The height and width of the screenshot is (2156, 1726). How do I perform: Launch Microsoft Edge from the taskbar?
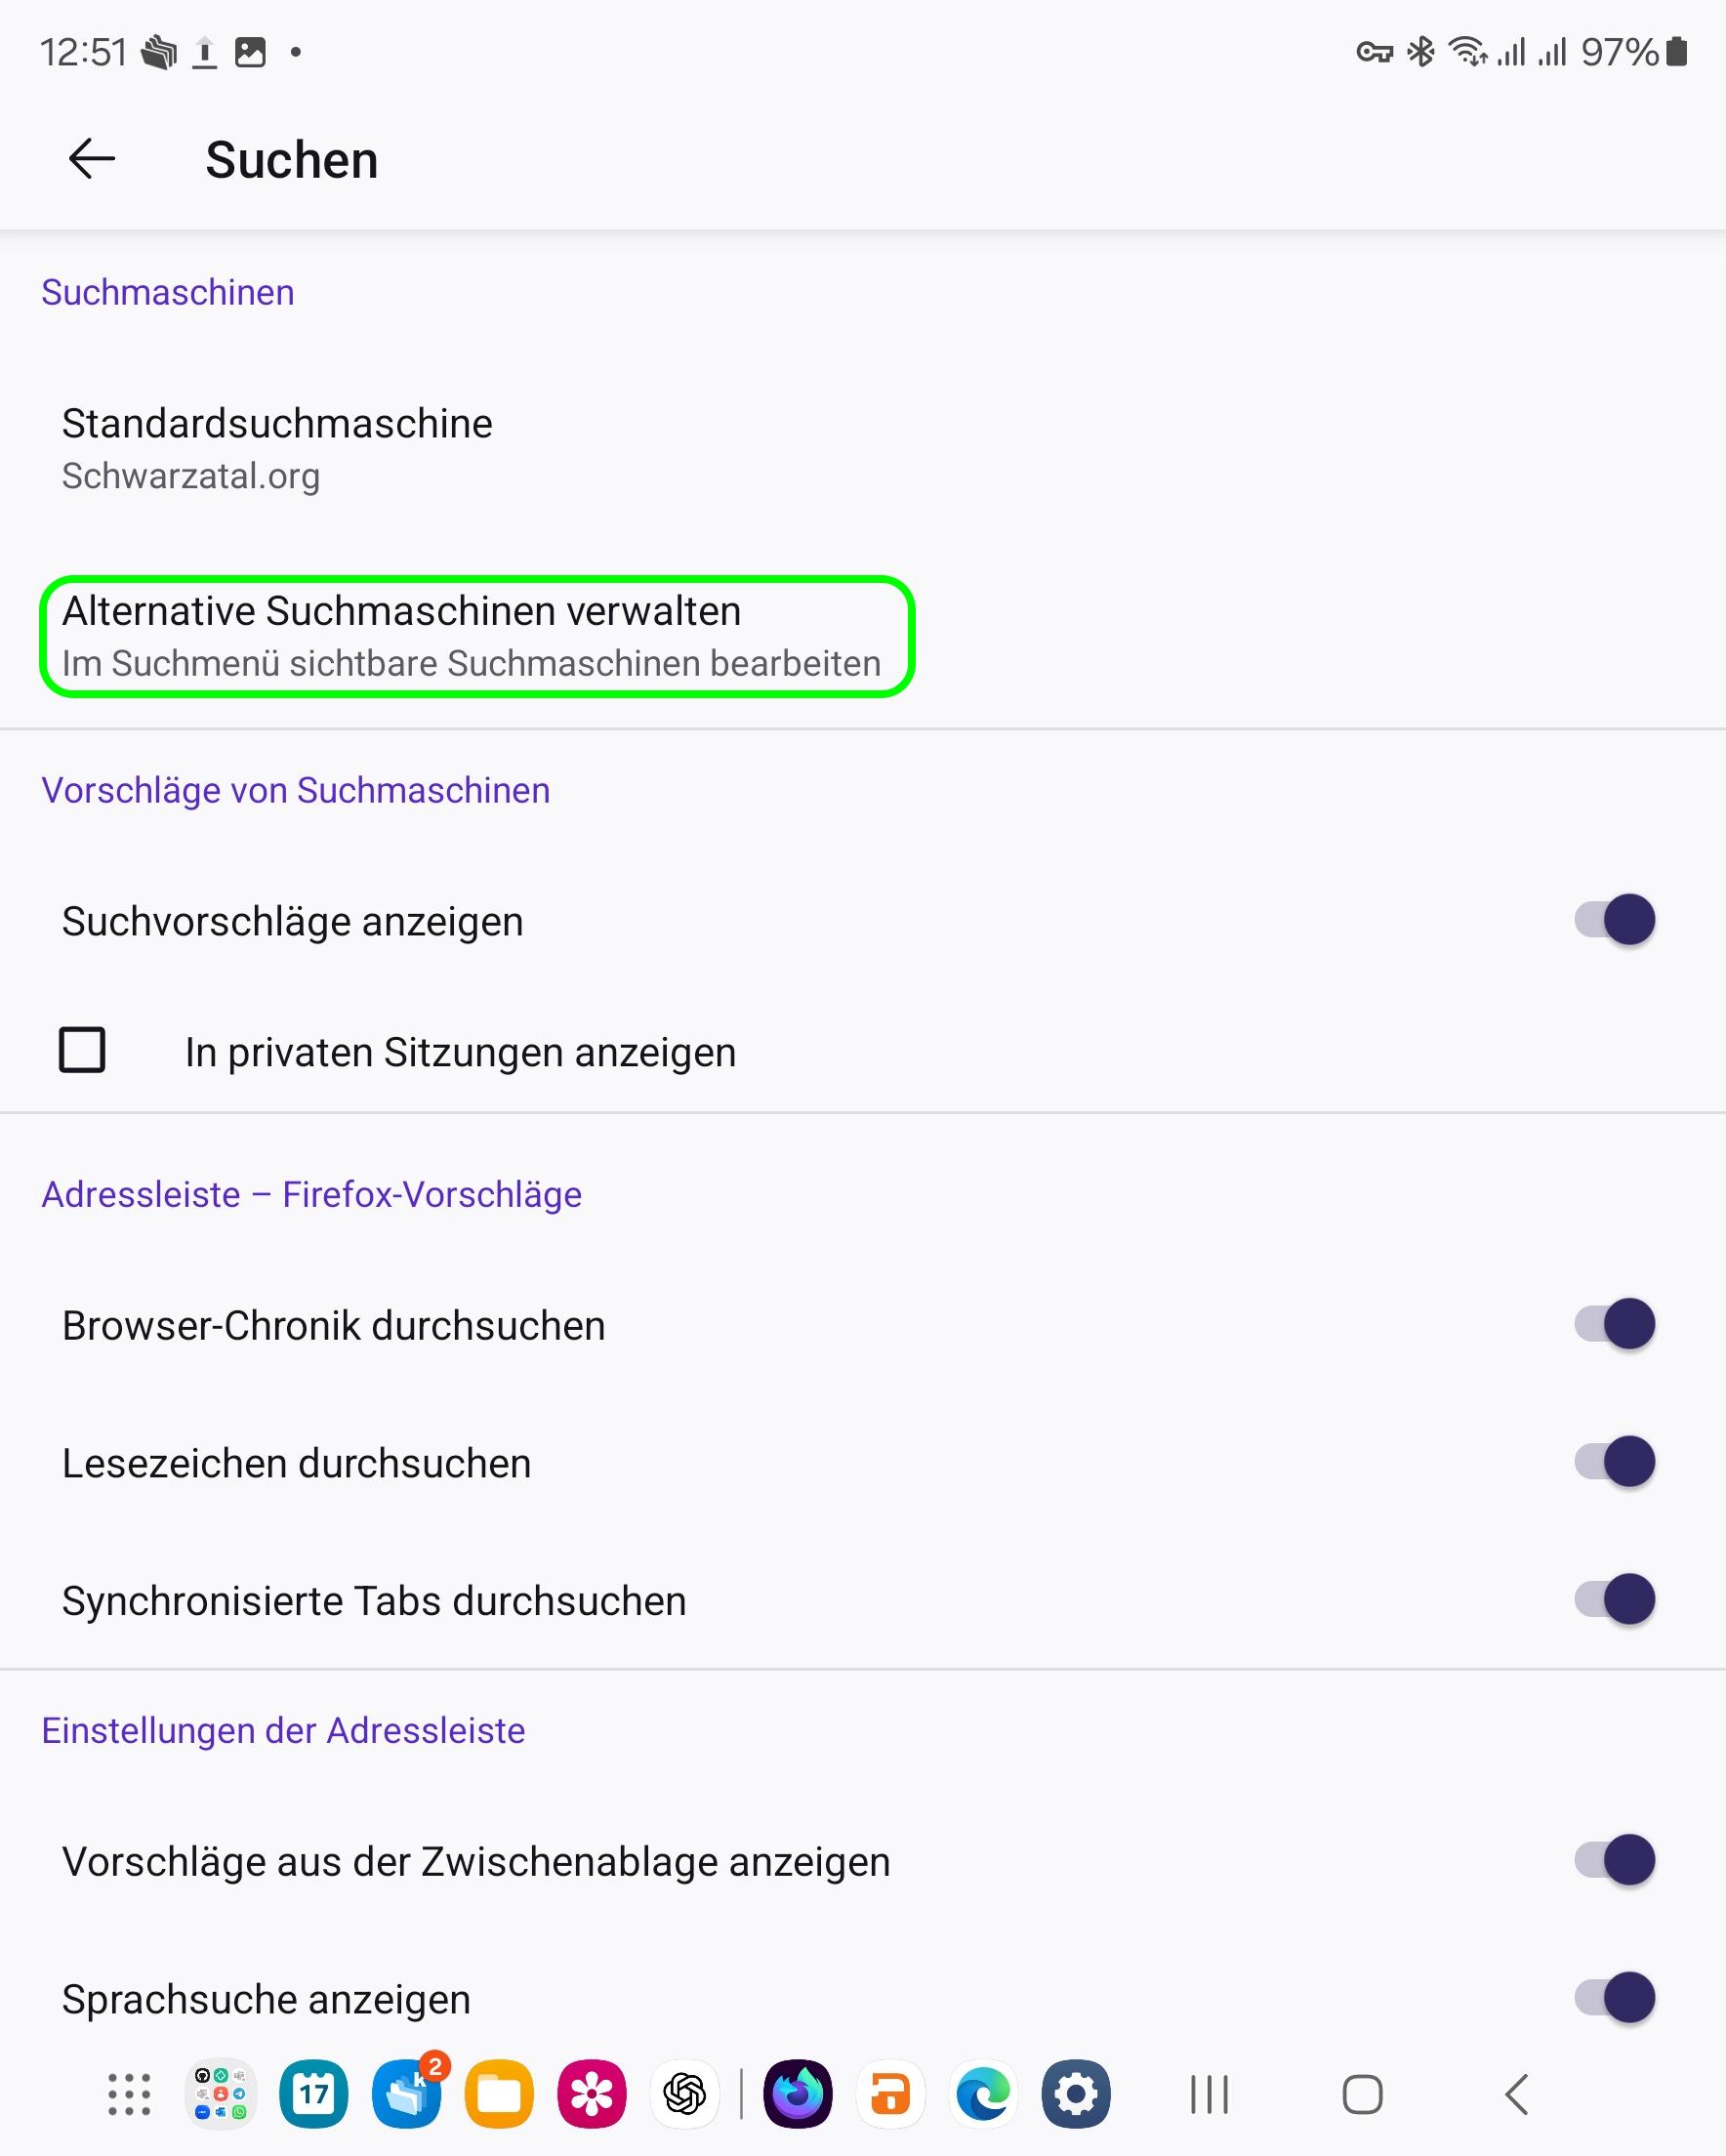[983, 2094]
